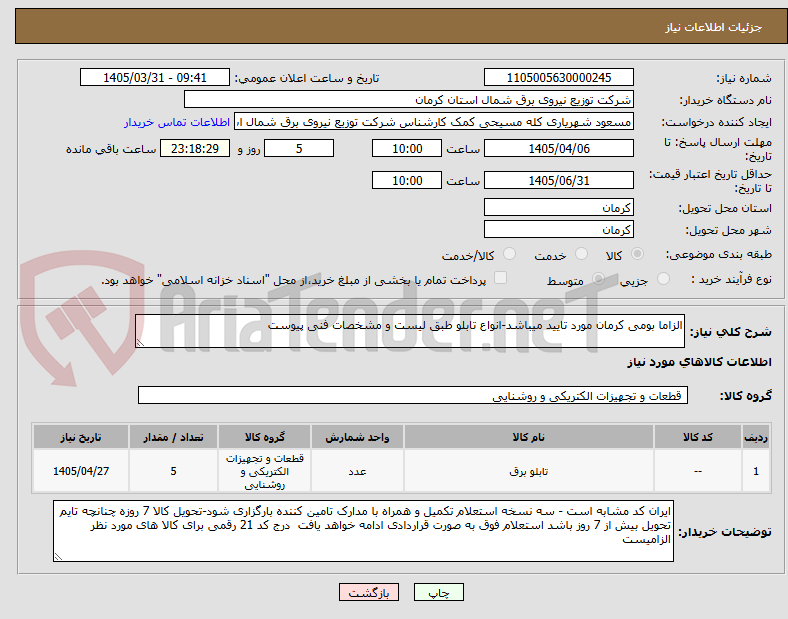The image size is (788, 619).
Task: Click the resize handle of description box
Action: pyautogui.click(x=140, y=343)
